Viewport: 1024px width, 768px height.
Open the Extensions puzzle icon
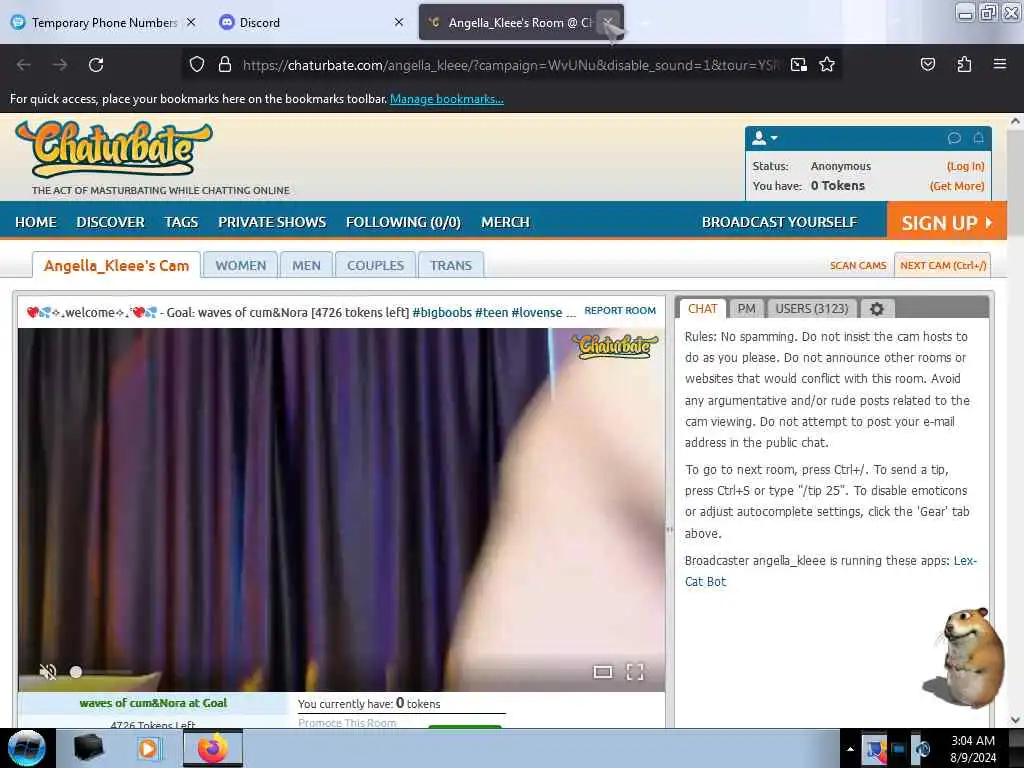[964, 64]
